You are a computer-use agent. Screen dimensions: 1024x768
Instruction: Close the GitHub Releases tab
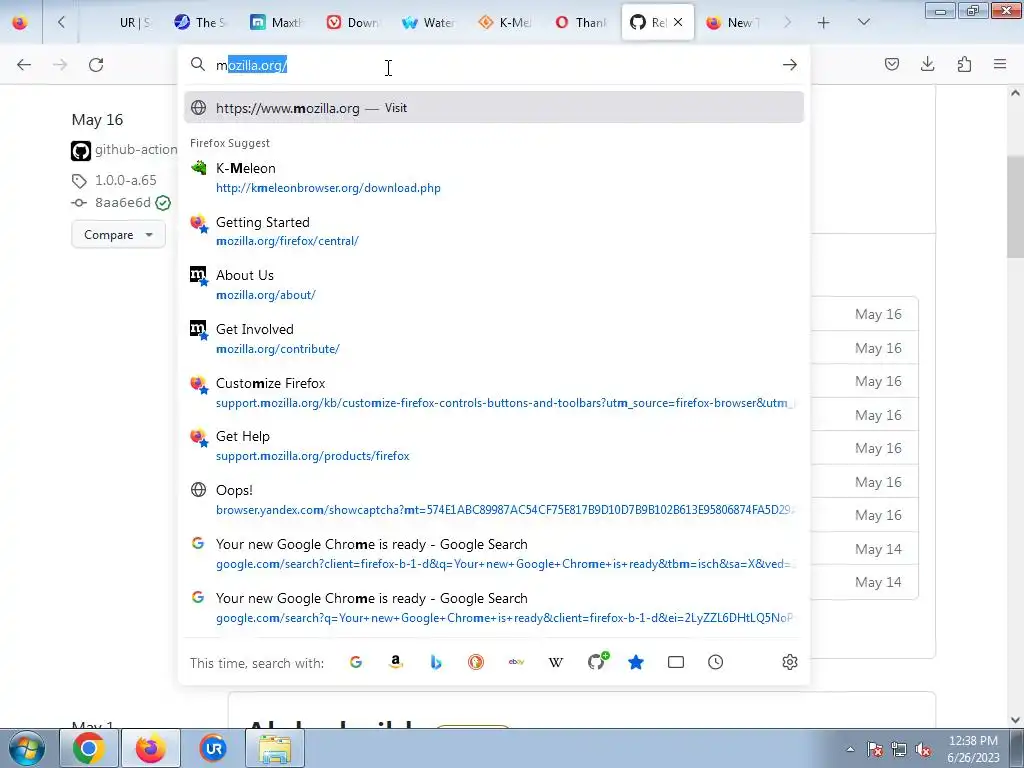coord(678,22)
